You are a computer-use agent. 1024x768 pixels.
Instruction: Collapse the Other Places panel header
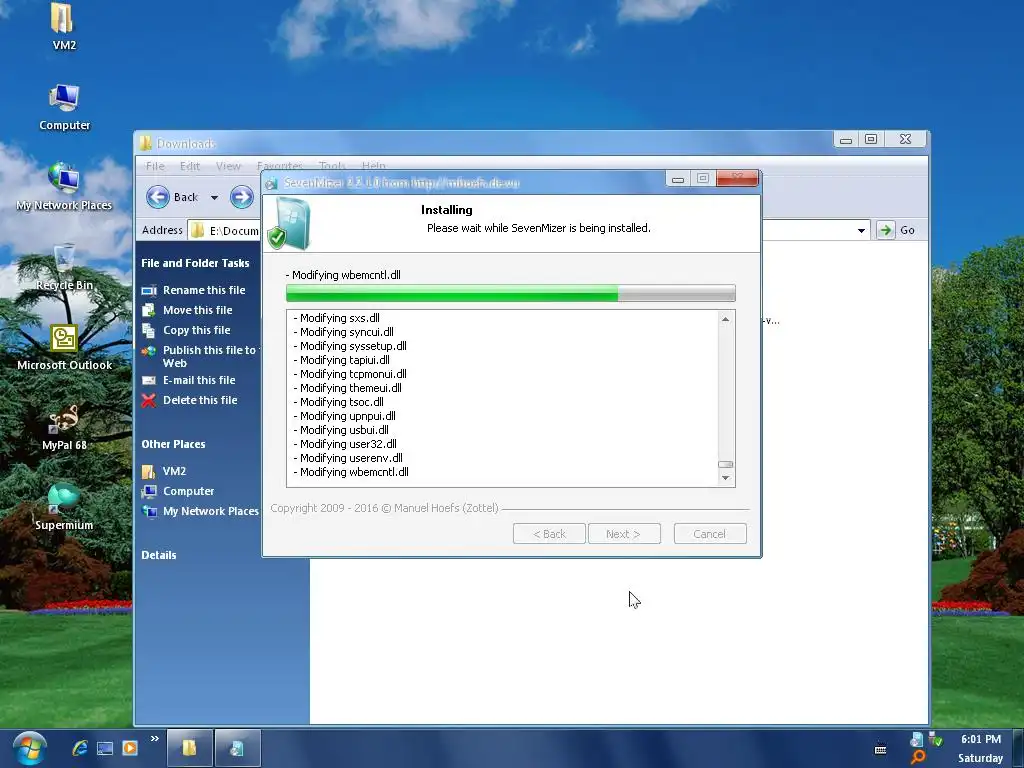pos(173,444)
